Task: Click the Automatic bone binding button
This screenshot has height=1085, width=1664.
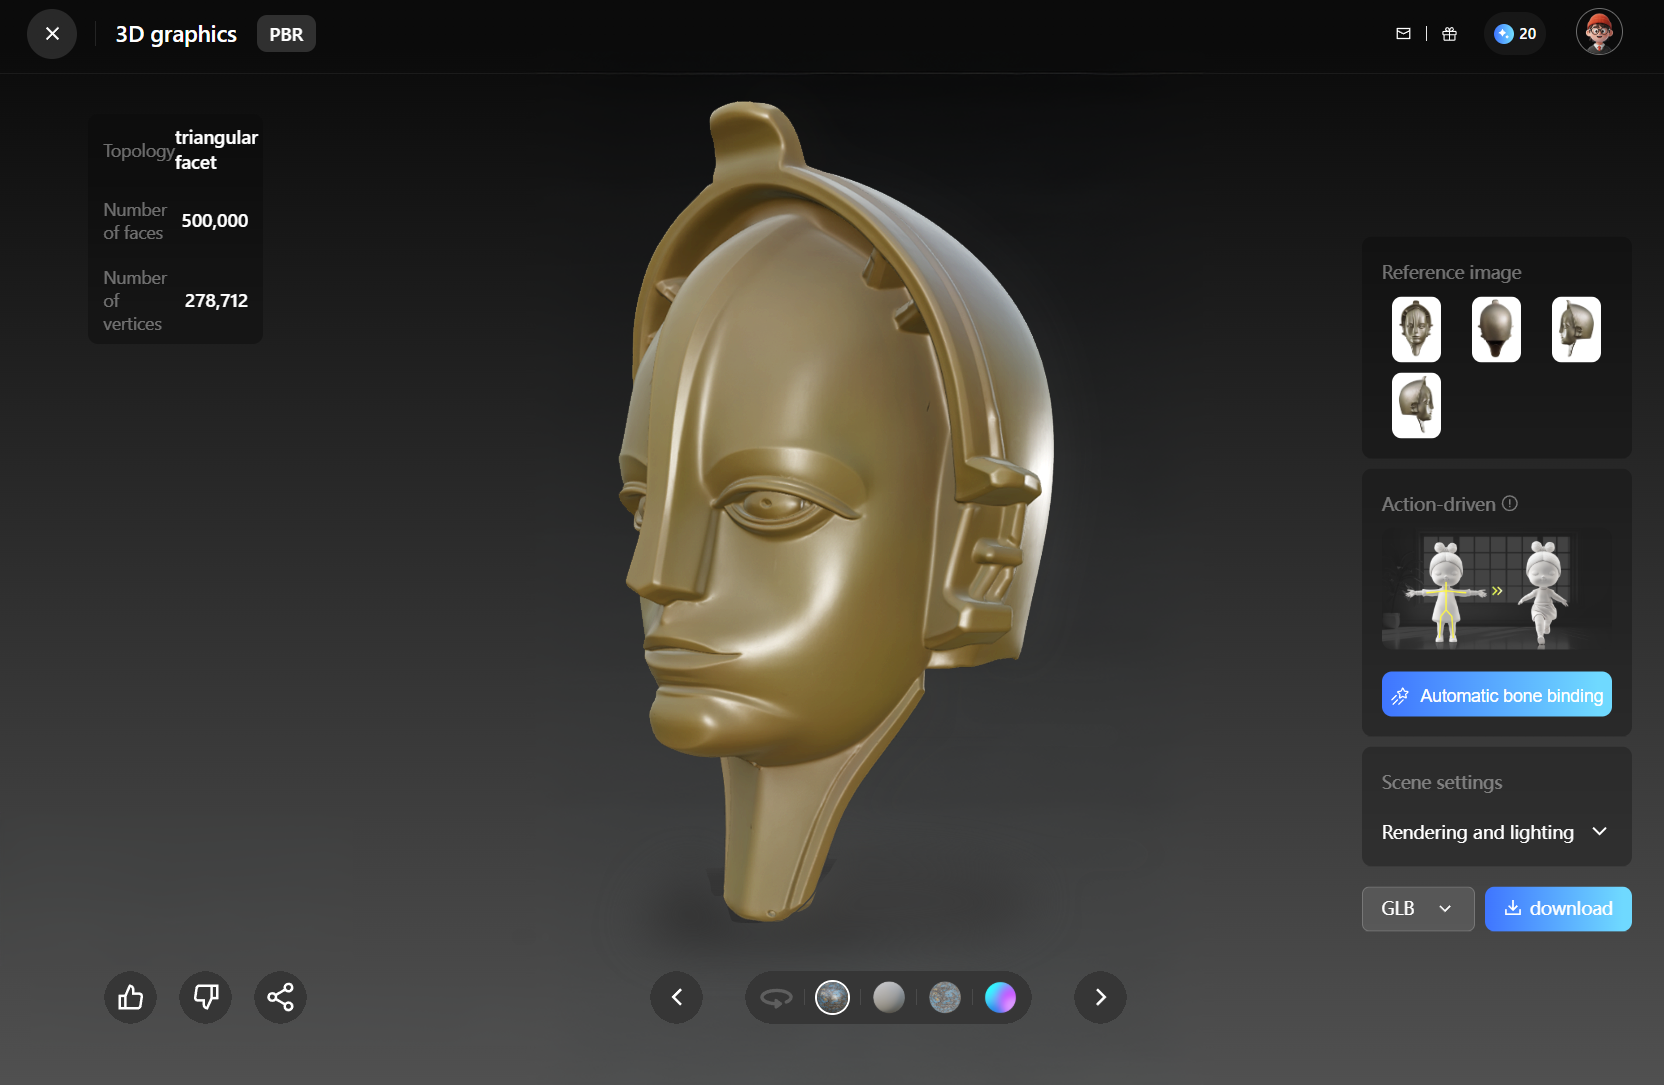Action: coord(1496,695)
